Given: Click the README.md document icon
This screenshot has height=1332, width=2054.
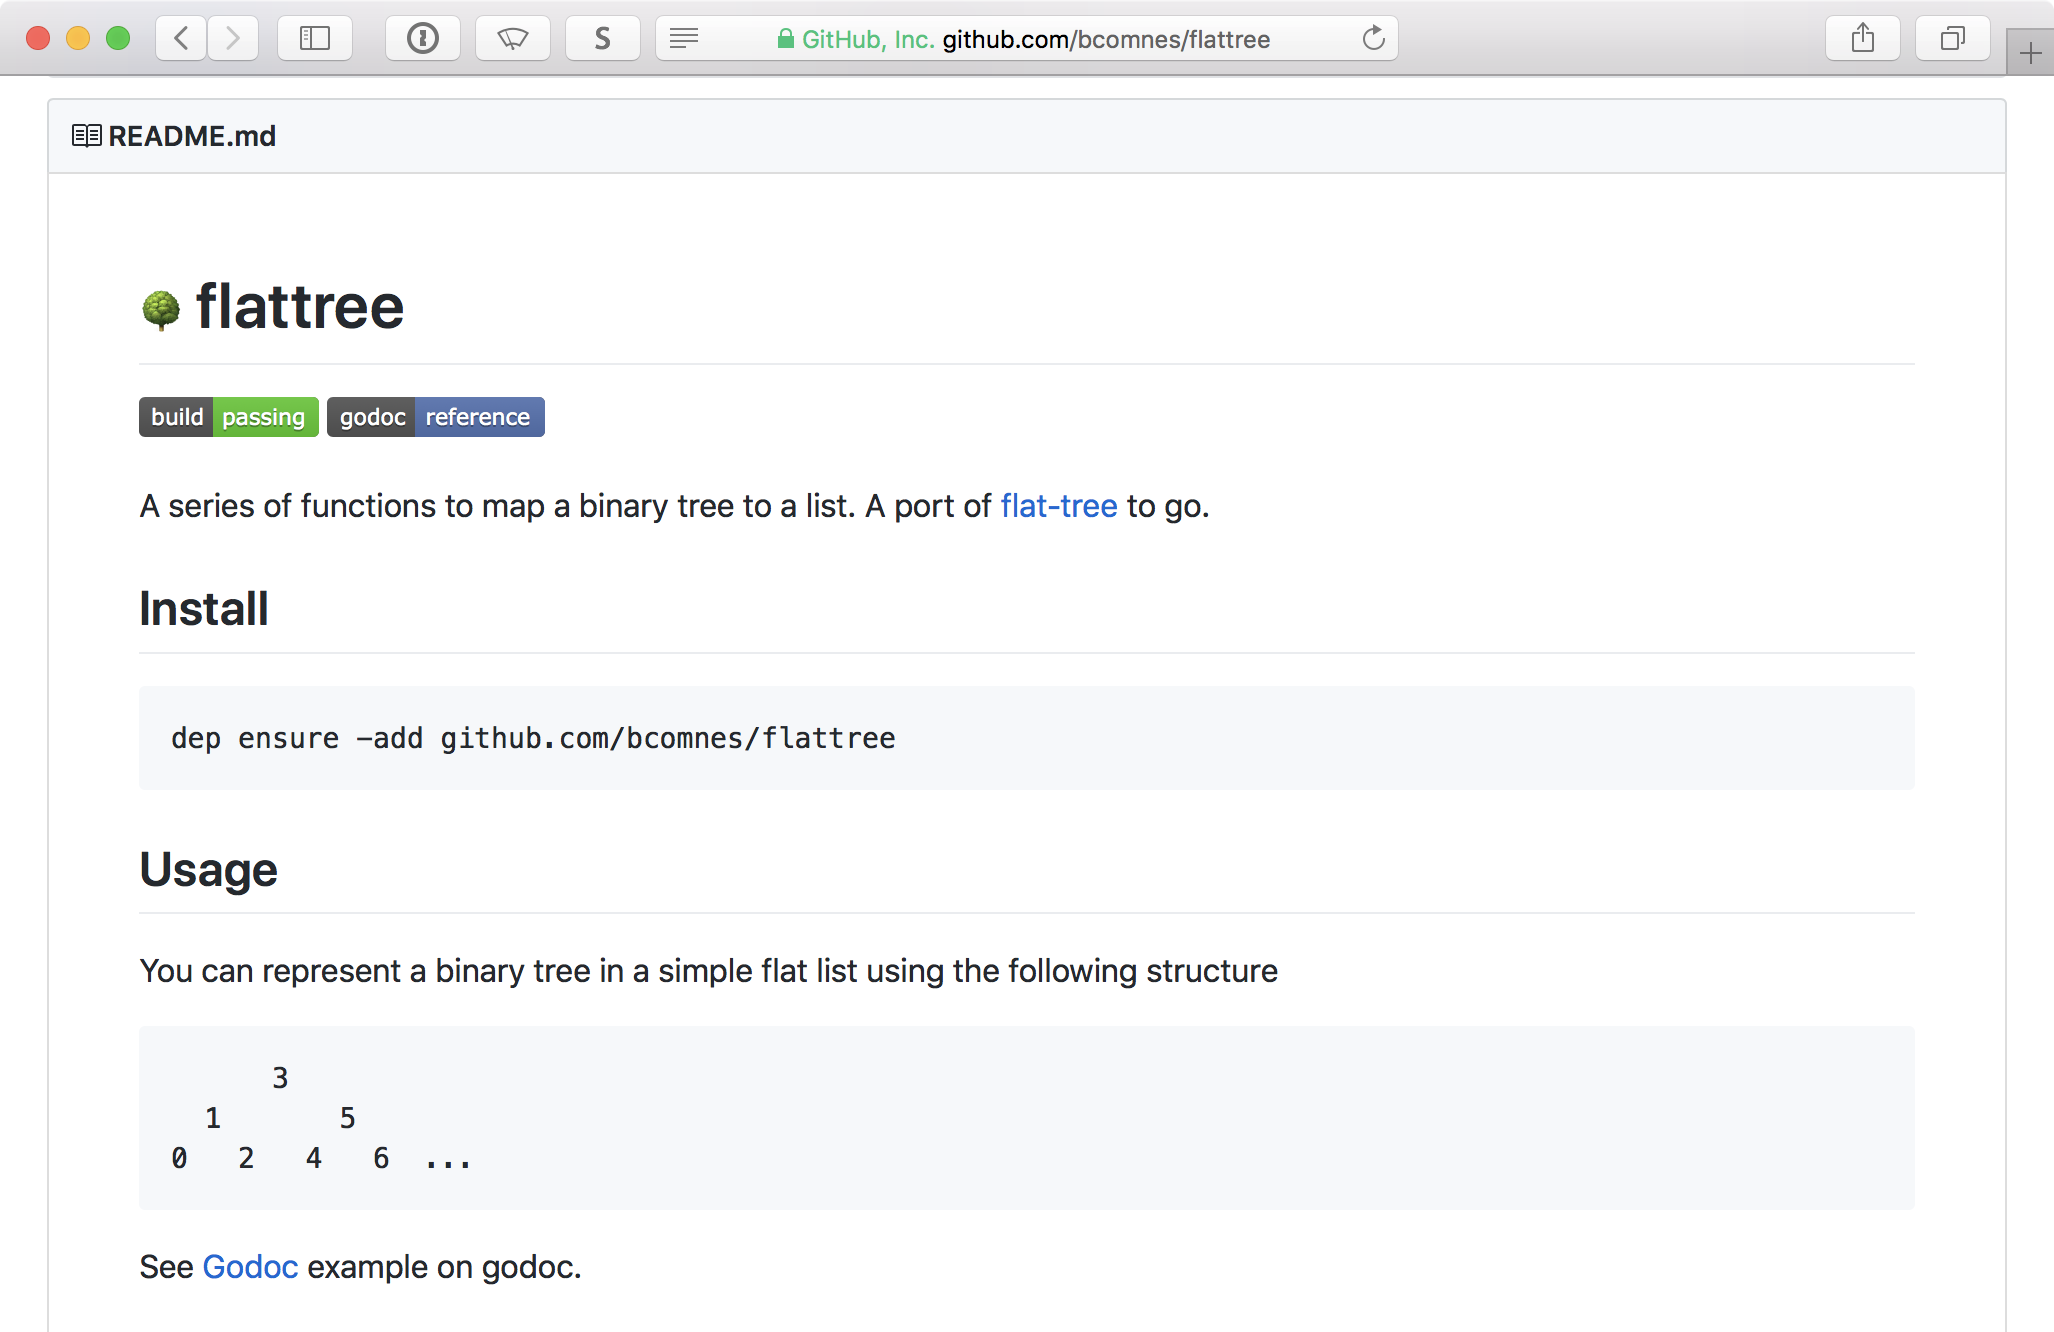Looking at the screenshot, I should [x=85, y=136].
